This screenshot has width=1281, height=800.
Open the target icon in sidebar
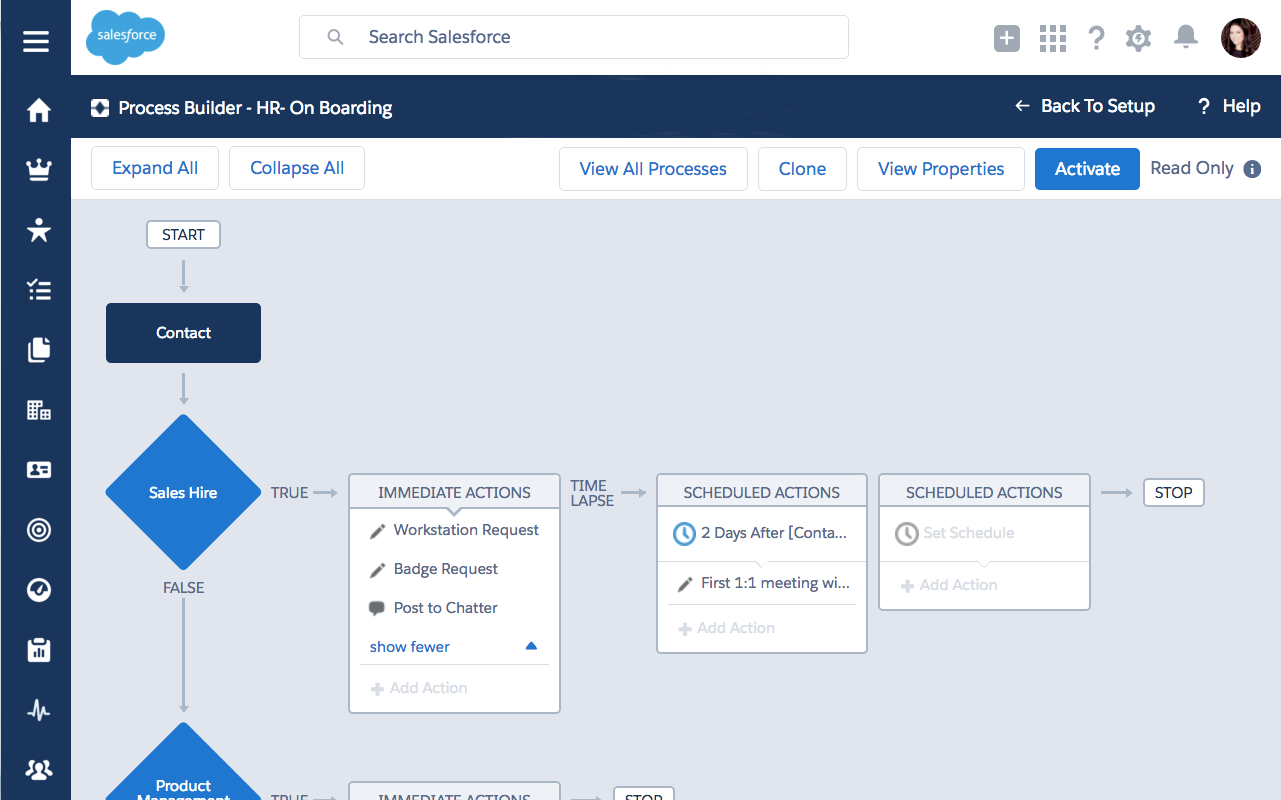click(x=38, y=530)
